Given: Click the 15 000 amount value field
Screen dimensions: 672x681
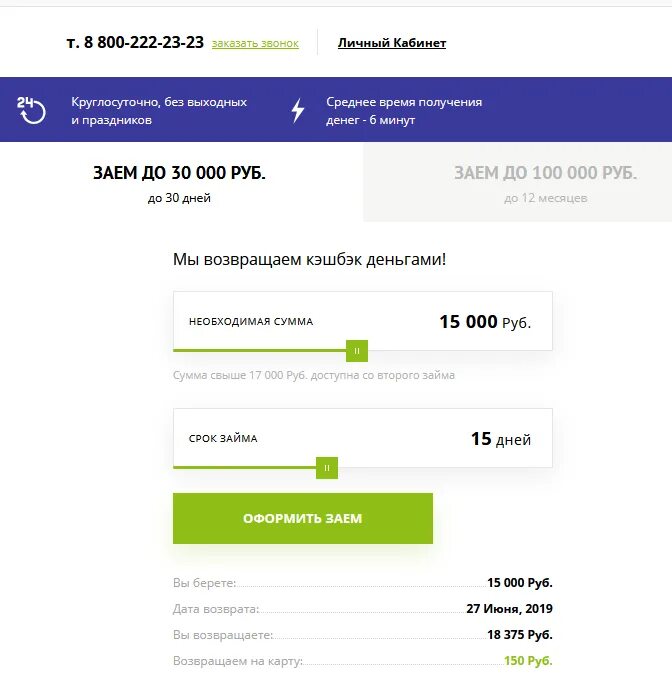Looking at the screenshot, I should 468,322.
